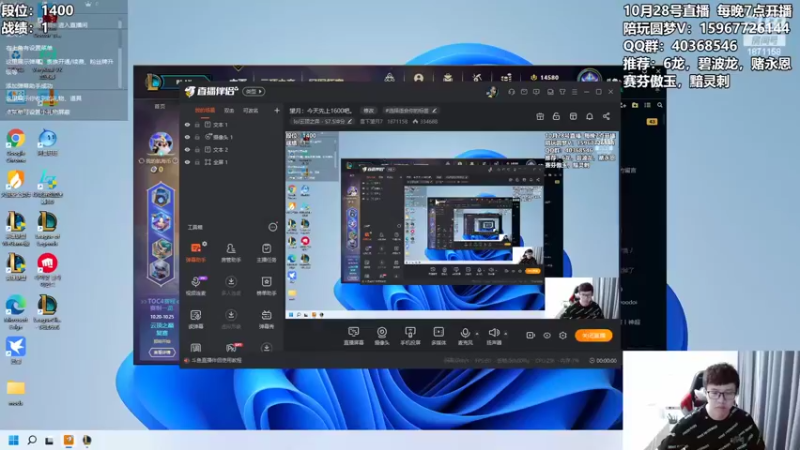800x450 pixels.
Task: Open the streamer tasks tool icon
Action: click(266, 252)
